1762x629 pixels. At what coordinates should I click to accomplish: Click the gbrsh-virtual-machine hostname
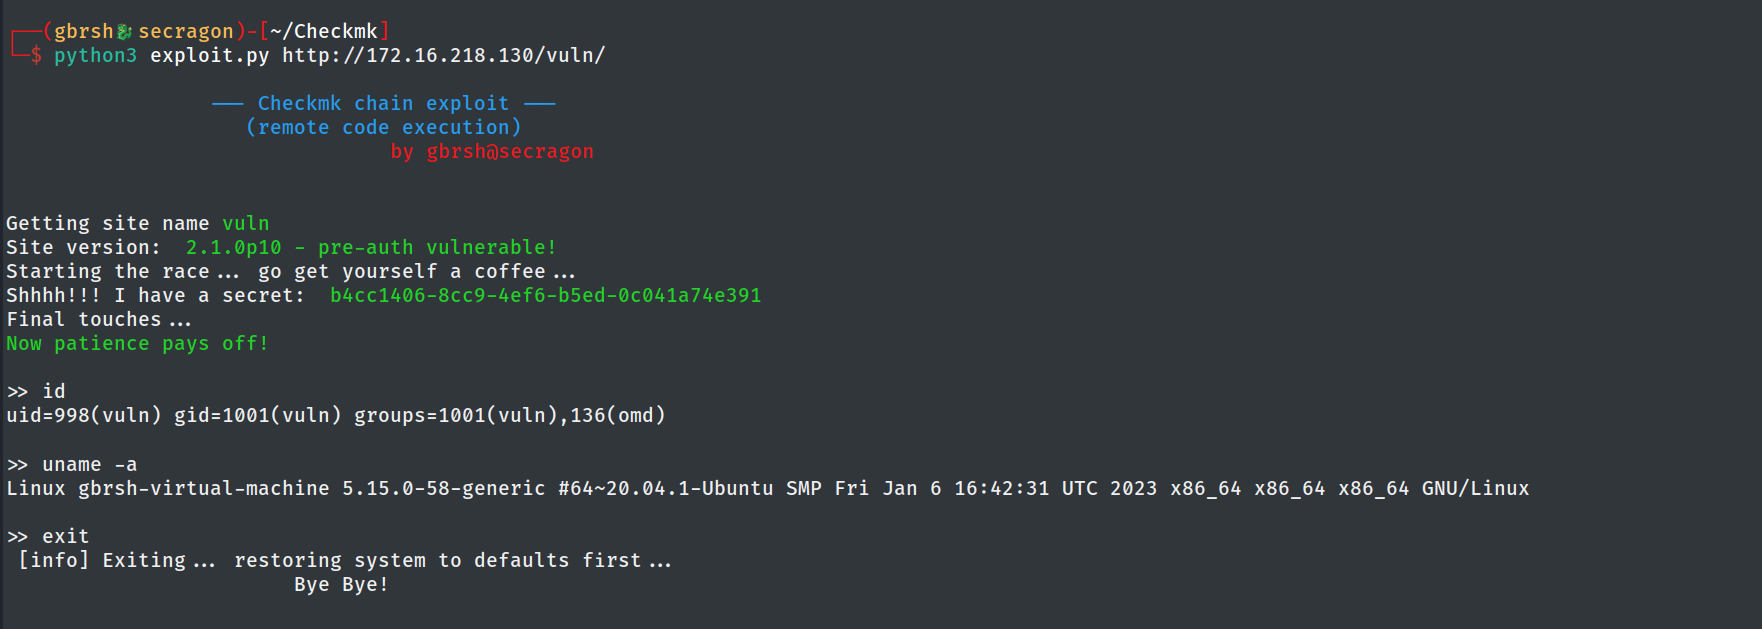tap(204, 489)
